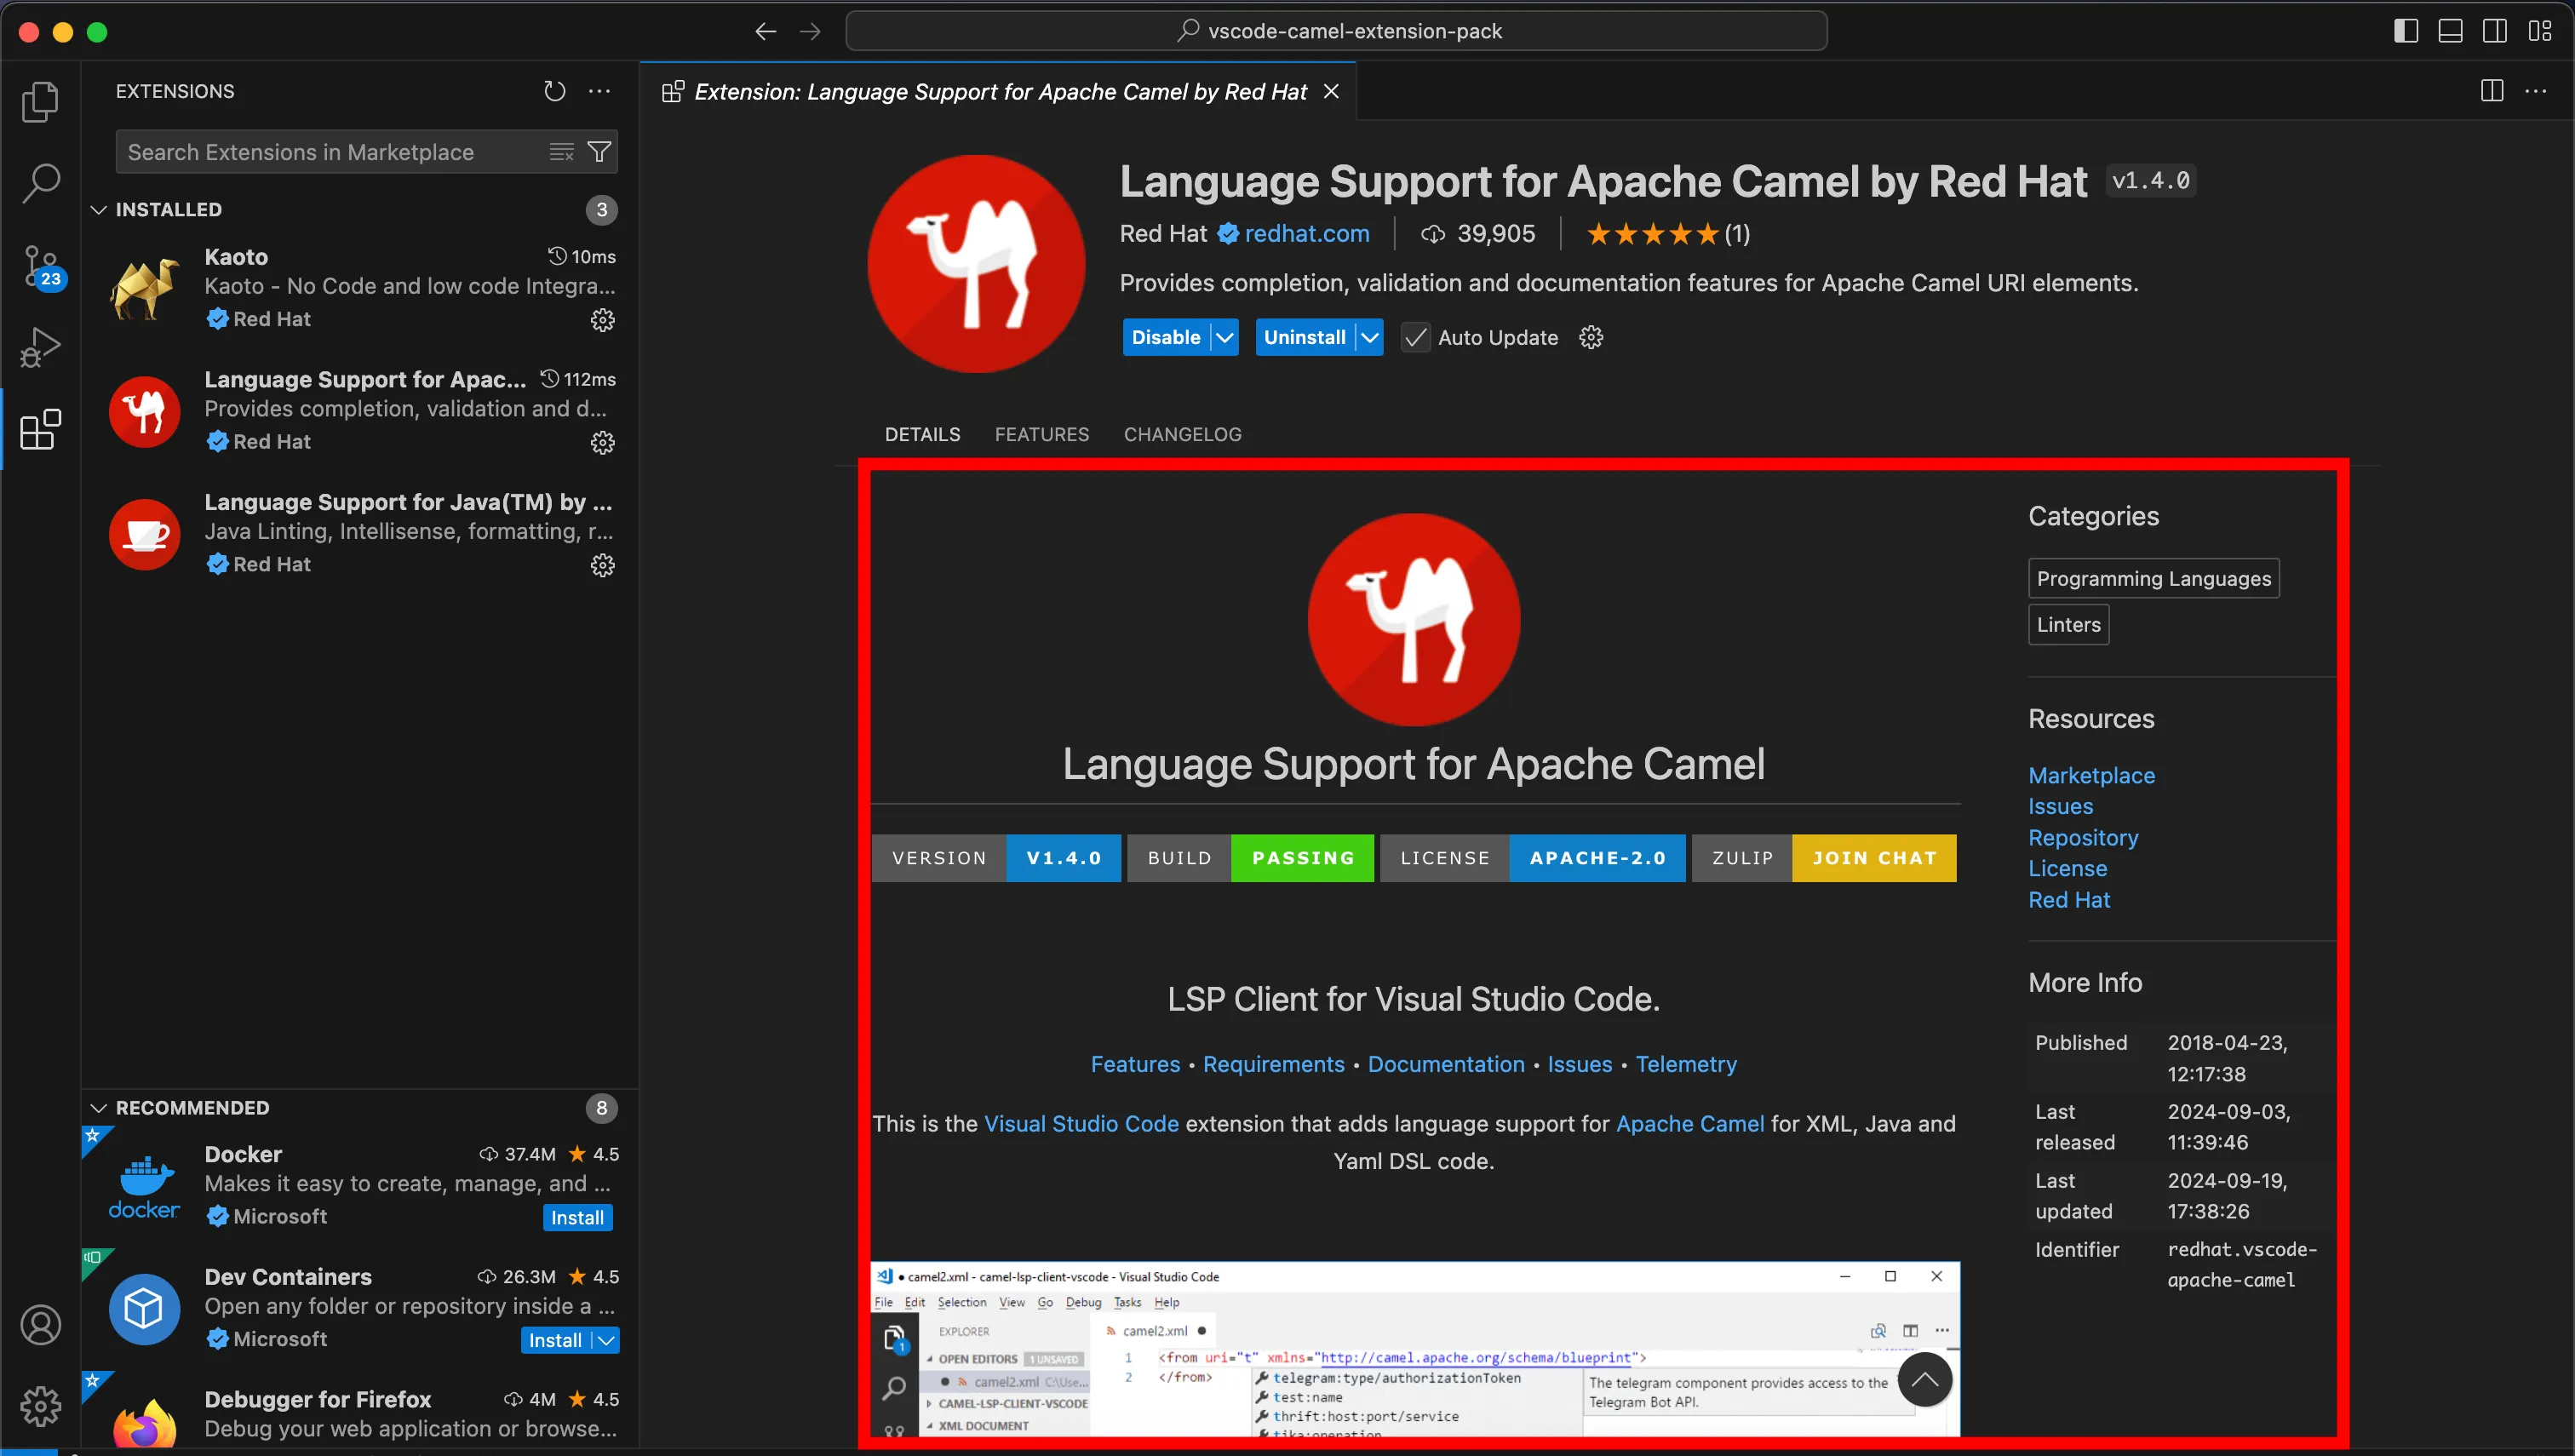The height and width of the screenshot is (1456, 2575).
Task: Open the filter extensions funnel icon
Action: pos(599,152)
